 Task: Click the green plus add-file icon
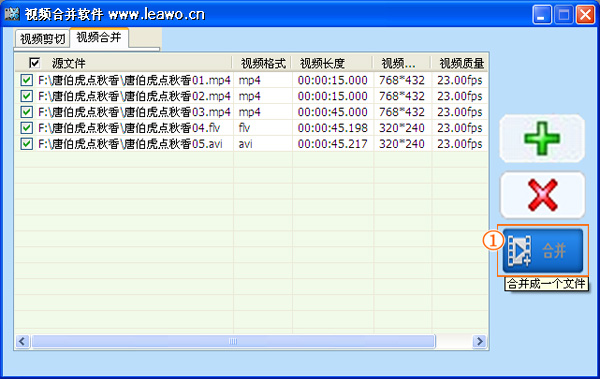click(x=542, y=138)
